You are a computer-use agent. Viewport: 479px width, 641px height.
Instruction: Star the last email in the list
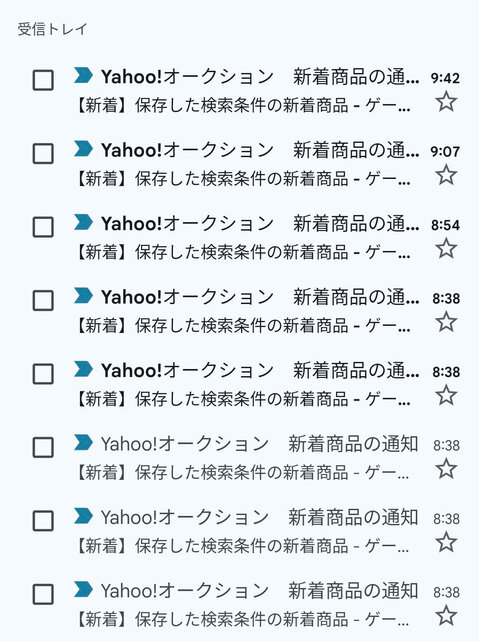click(446, 616)
